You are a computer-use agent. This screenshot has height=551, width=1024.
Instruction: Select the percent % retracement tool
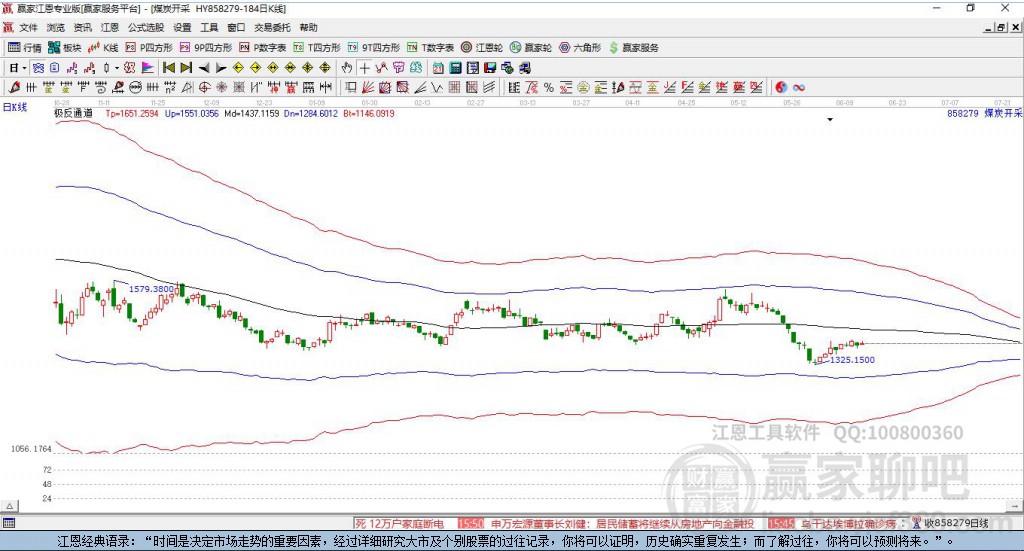[x=549, y=87]
